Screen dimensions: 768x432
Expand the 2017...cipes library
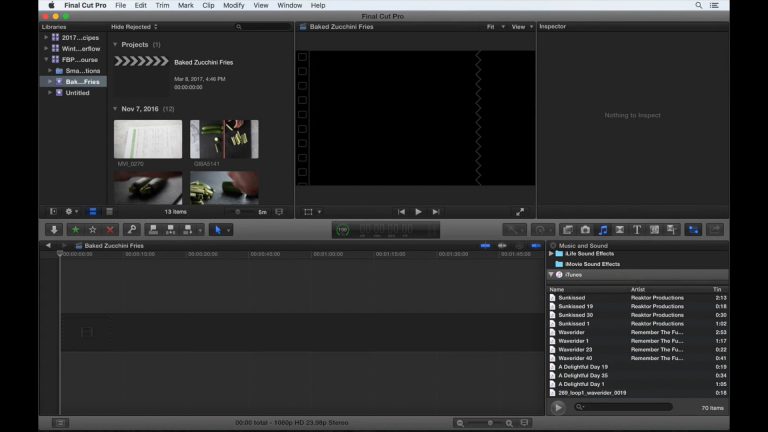tap(46, 37)
